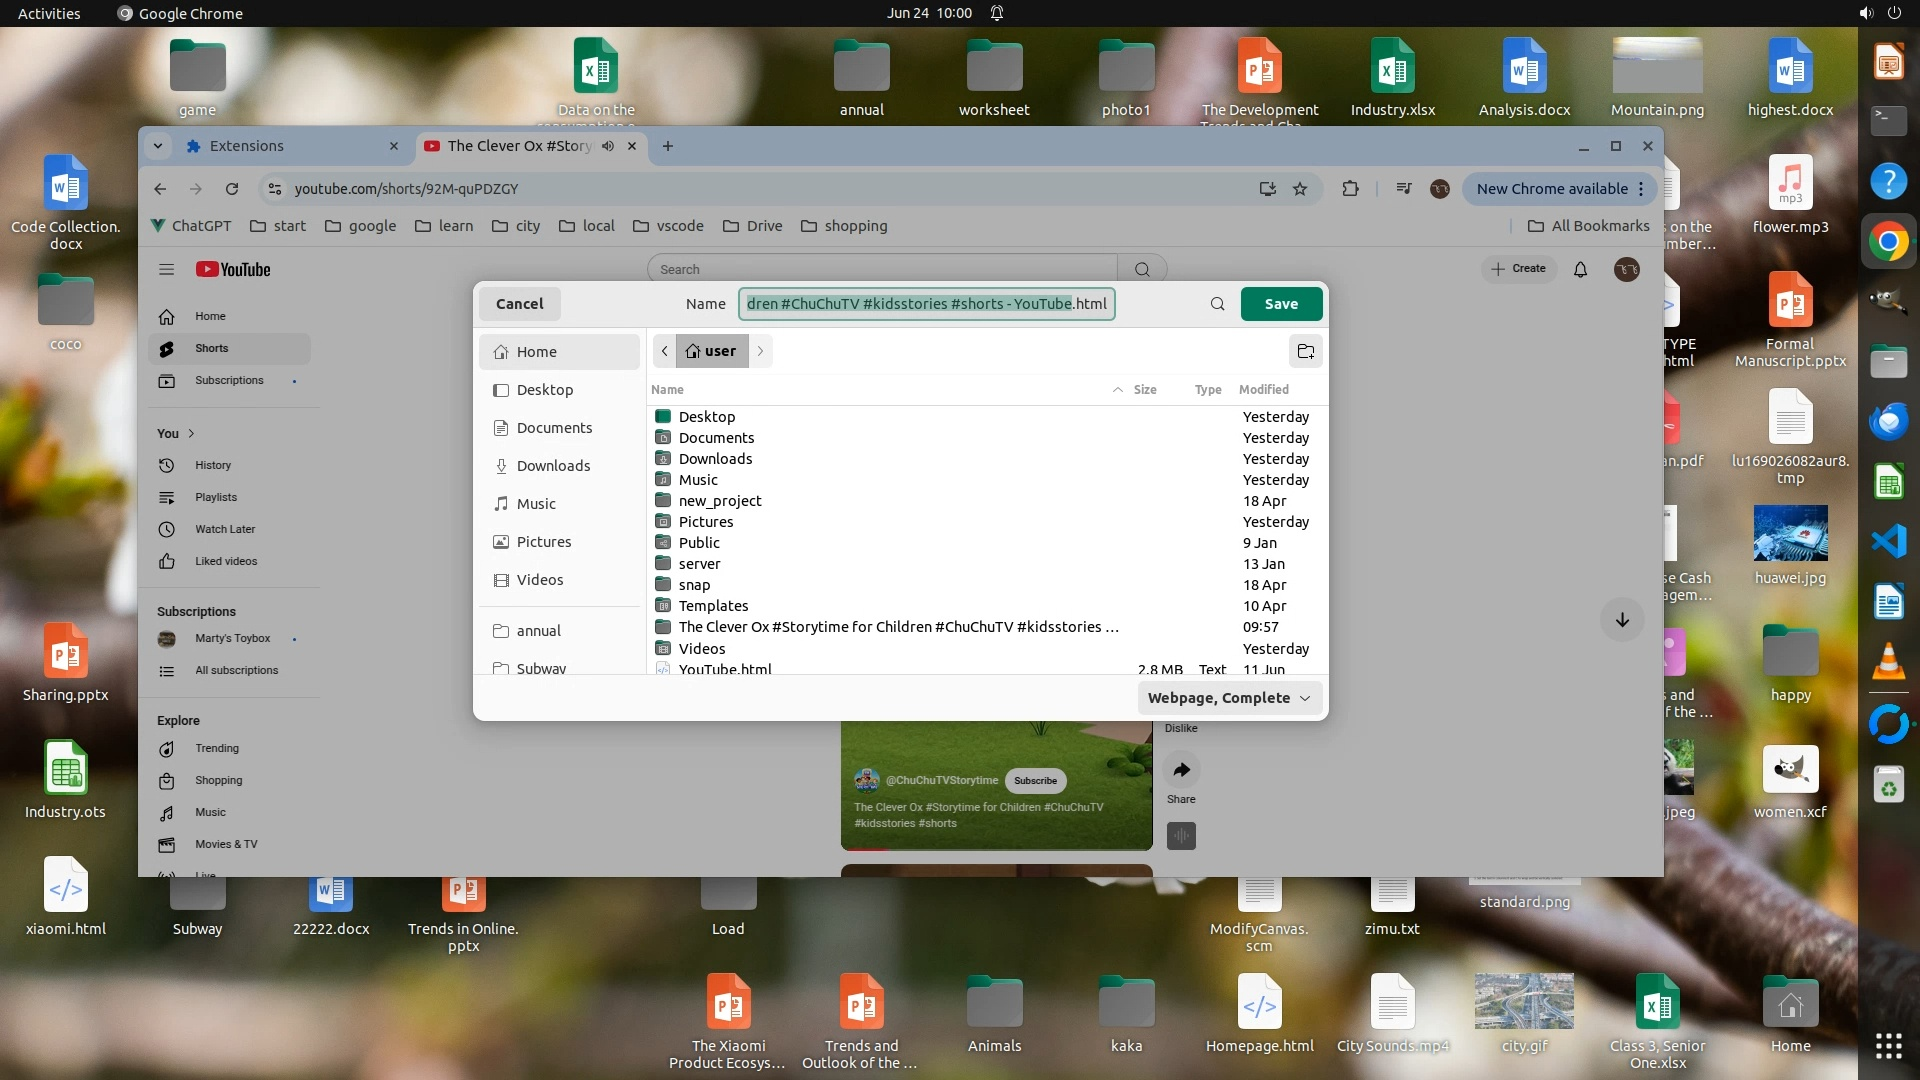Mute the Clever Ox tab audio
The image size is (1920, 1080).
click(608, 146)
